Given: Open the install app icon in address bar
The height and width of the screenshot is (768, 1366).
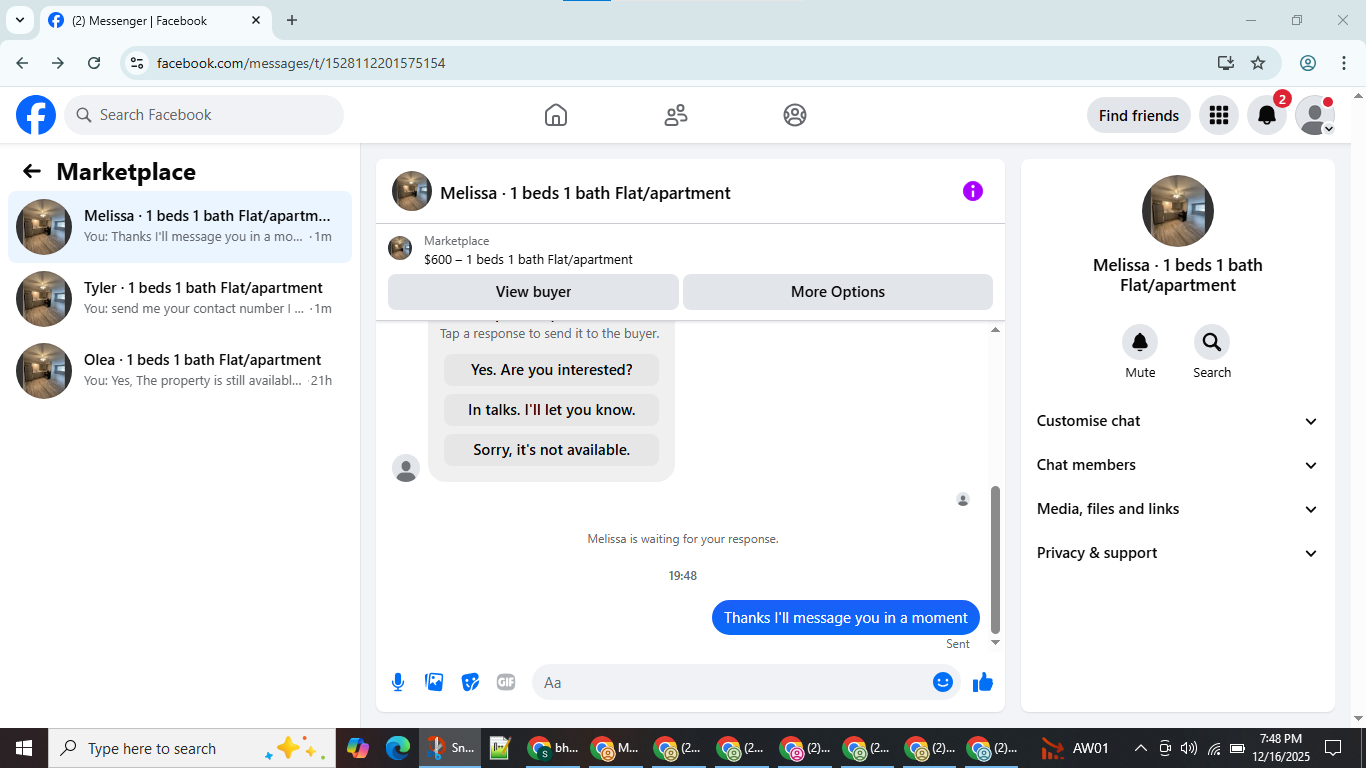Looking at the screenshot, I should click(x=1226, y=63).
